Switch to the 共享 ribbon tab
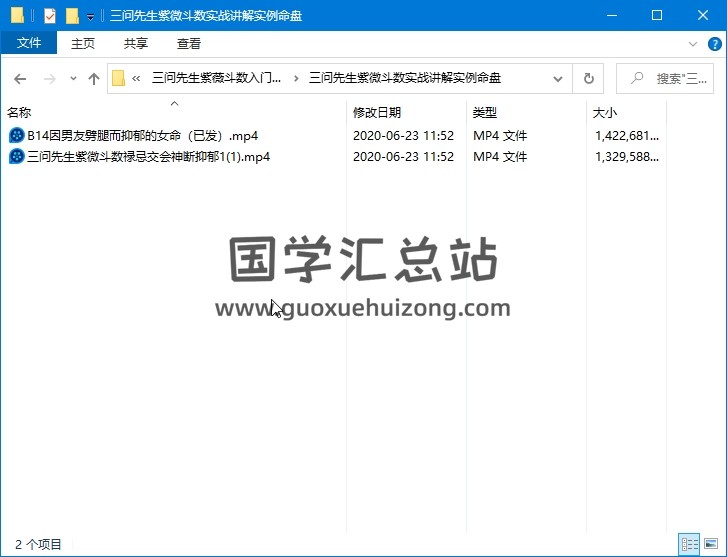This screenshot has height=557, width=727. pos(135,44)
